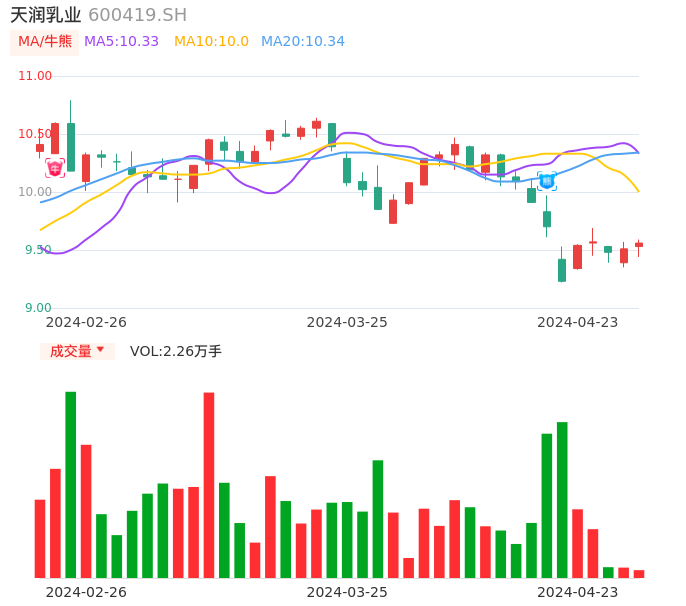This screenshot has height=606, width=686.
Task: Click the 9.00 price axis label
Action: click(x=38, y=308)
